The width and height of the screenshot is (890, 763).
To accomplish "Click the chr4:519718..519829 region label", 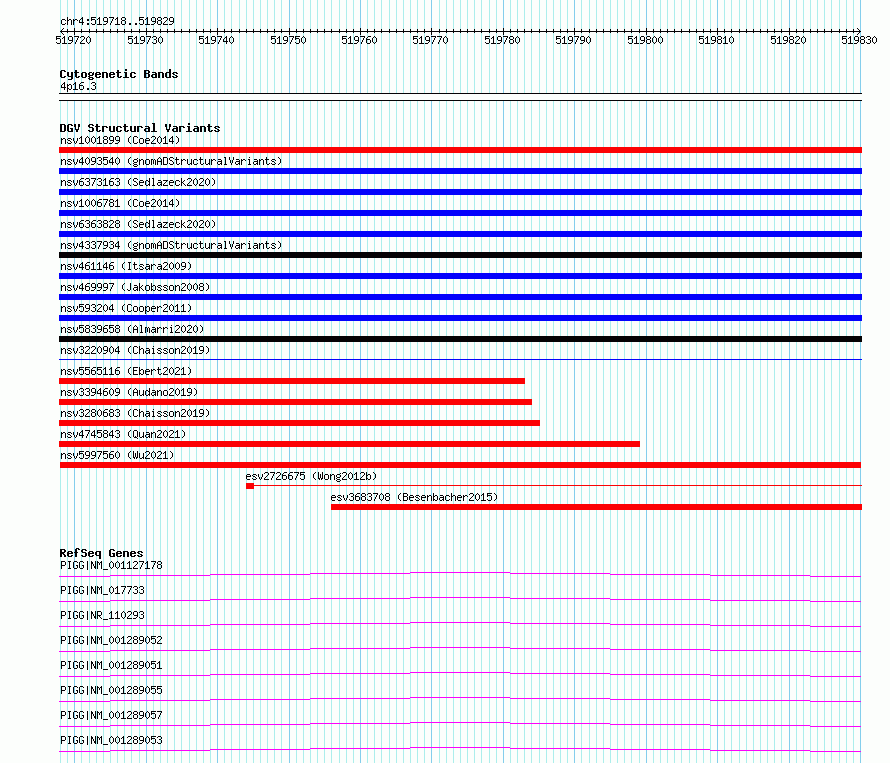I will 117,22.
